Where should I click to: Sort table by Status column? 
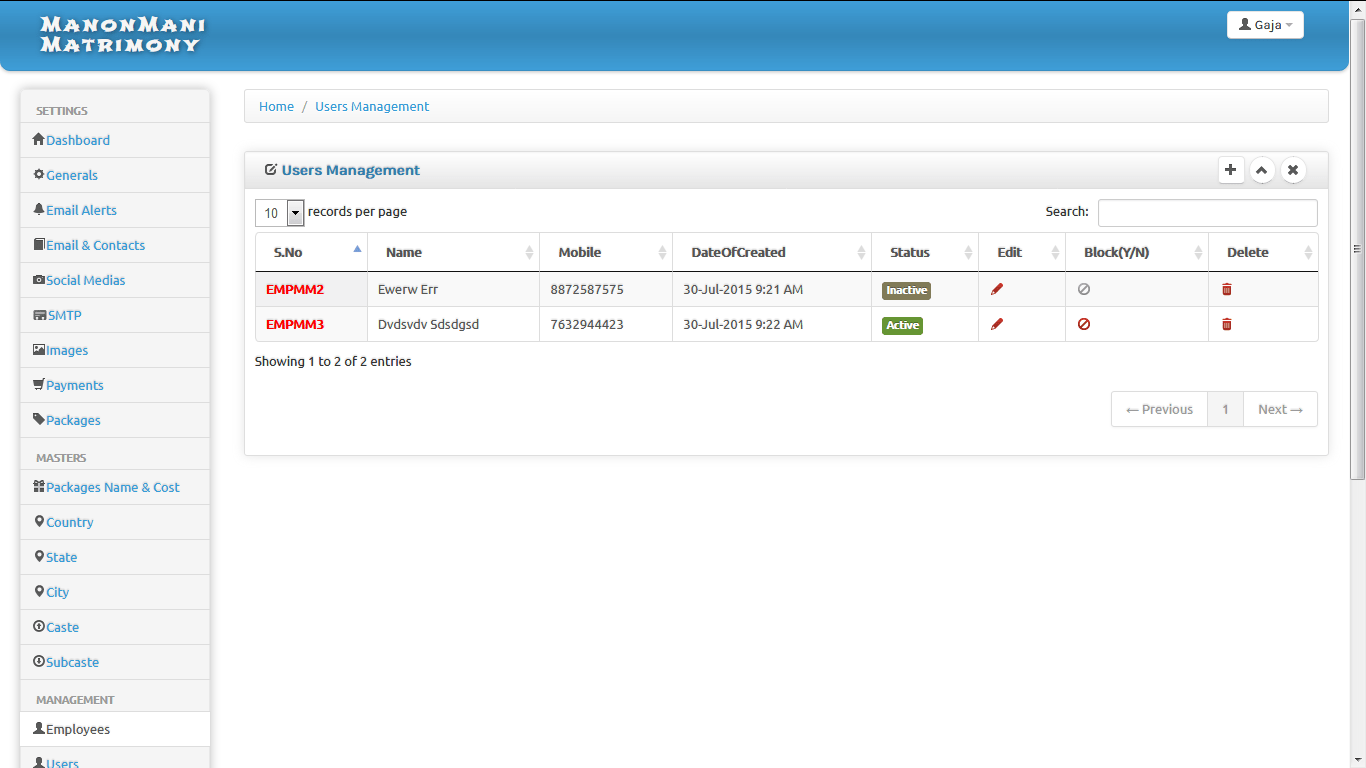pyautogui.click(x=925, y=252)
